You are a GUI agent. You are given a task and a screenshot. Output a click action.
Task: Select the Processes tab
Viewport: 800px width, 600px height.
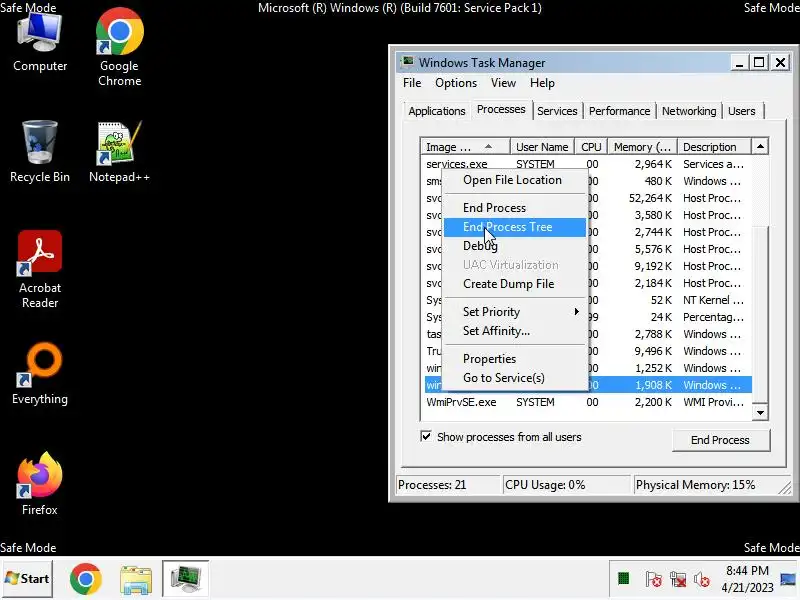pyautogui.click(x=501, y=110)
